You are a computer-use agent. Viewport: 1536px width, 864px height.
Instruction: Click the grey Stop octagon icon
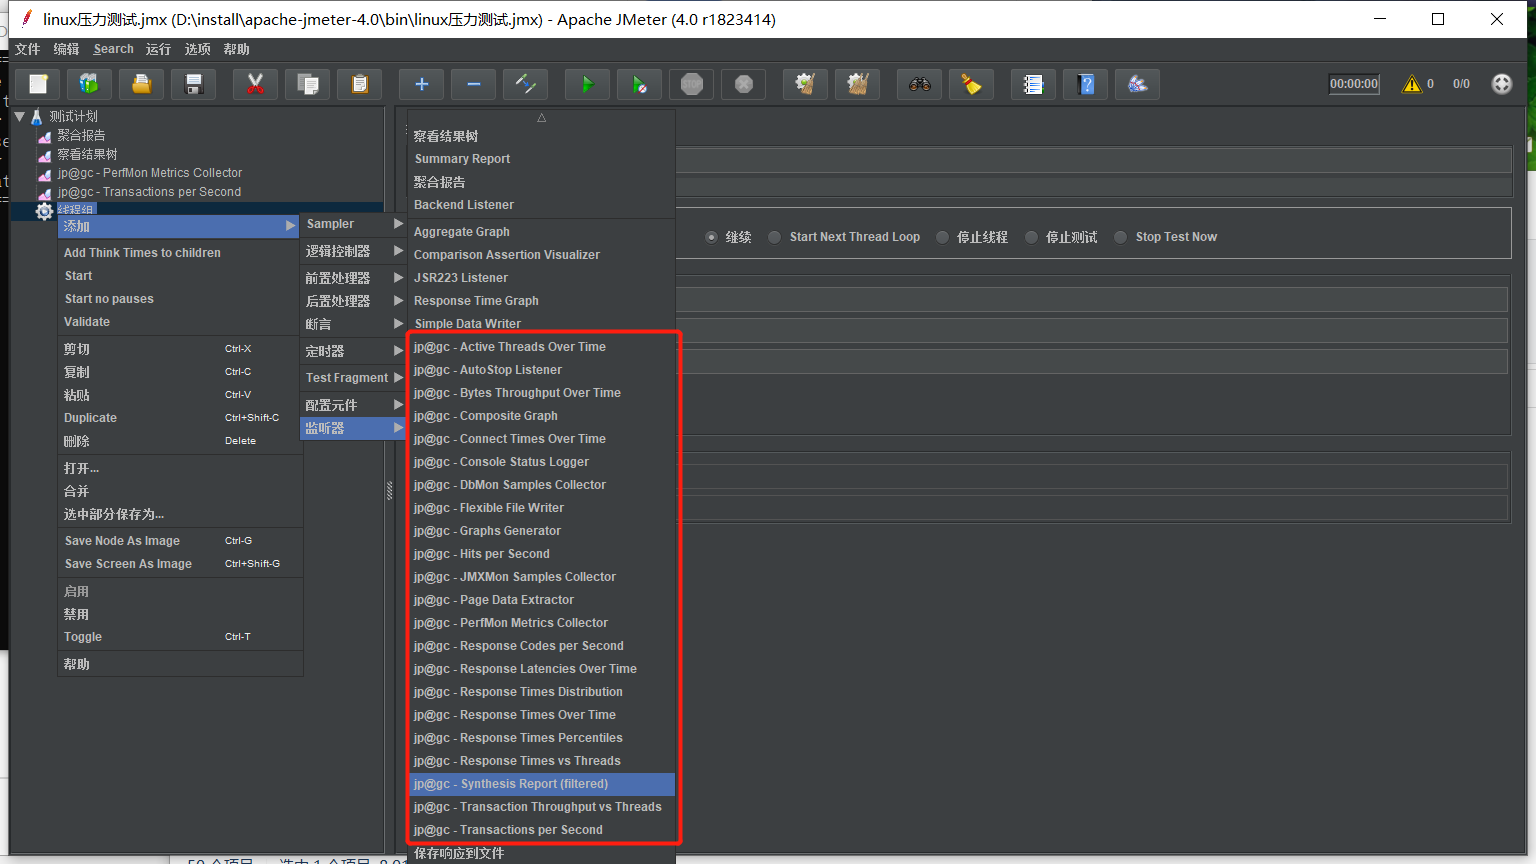(x=692, y=85)
